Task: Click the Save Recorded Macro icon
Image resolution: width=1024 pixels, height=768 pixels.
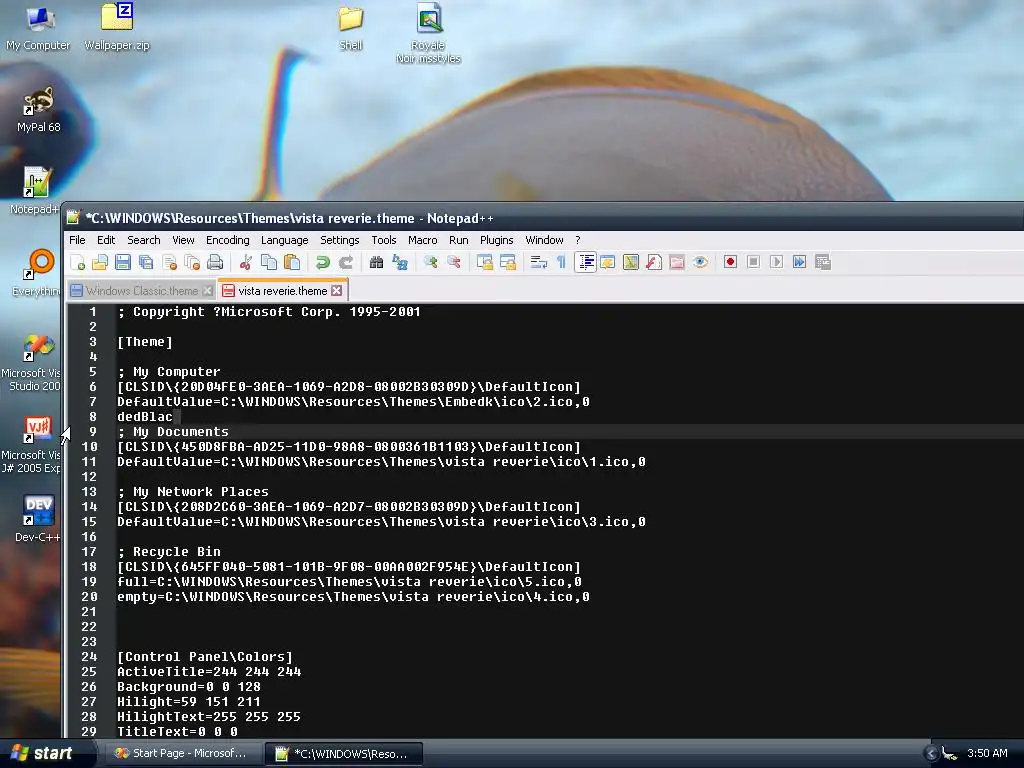Action: pyautogui.click(x=823, y=263)
